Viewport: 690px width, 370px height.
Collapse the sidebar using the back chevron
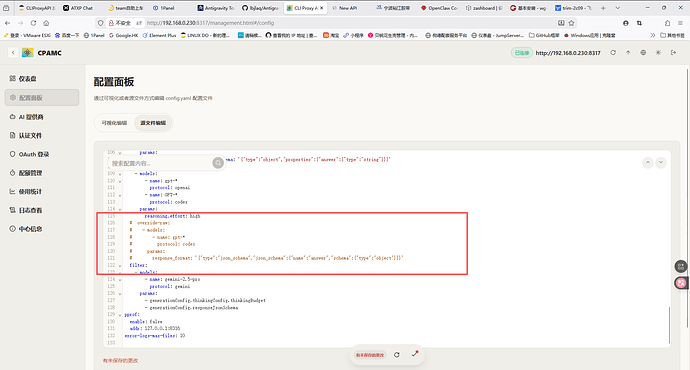point(13,53)
